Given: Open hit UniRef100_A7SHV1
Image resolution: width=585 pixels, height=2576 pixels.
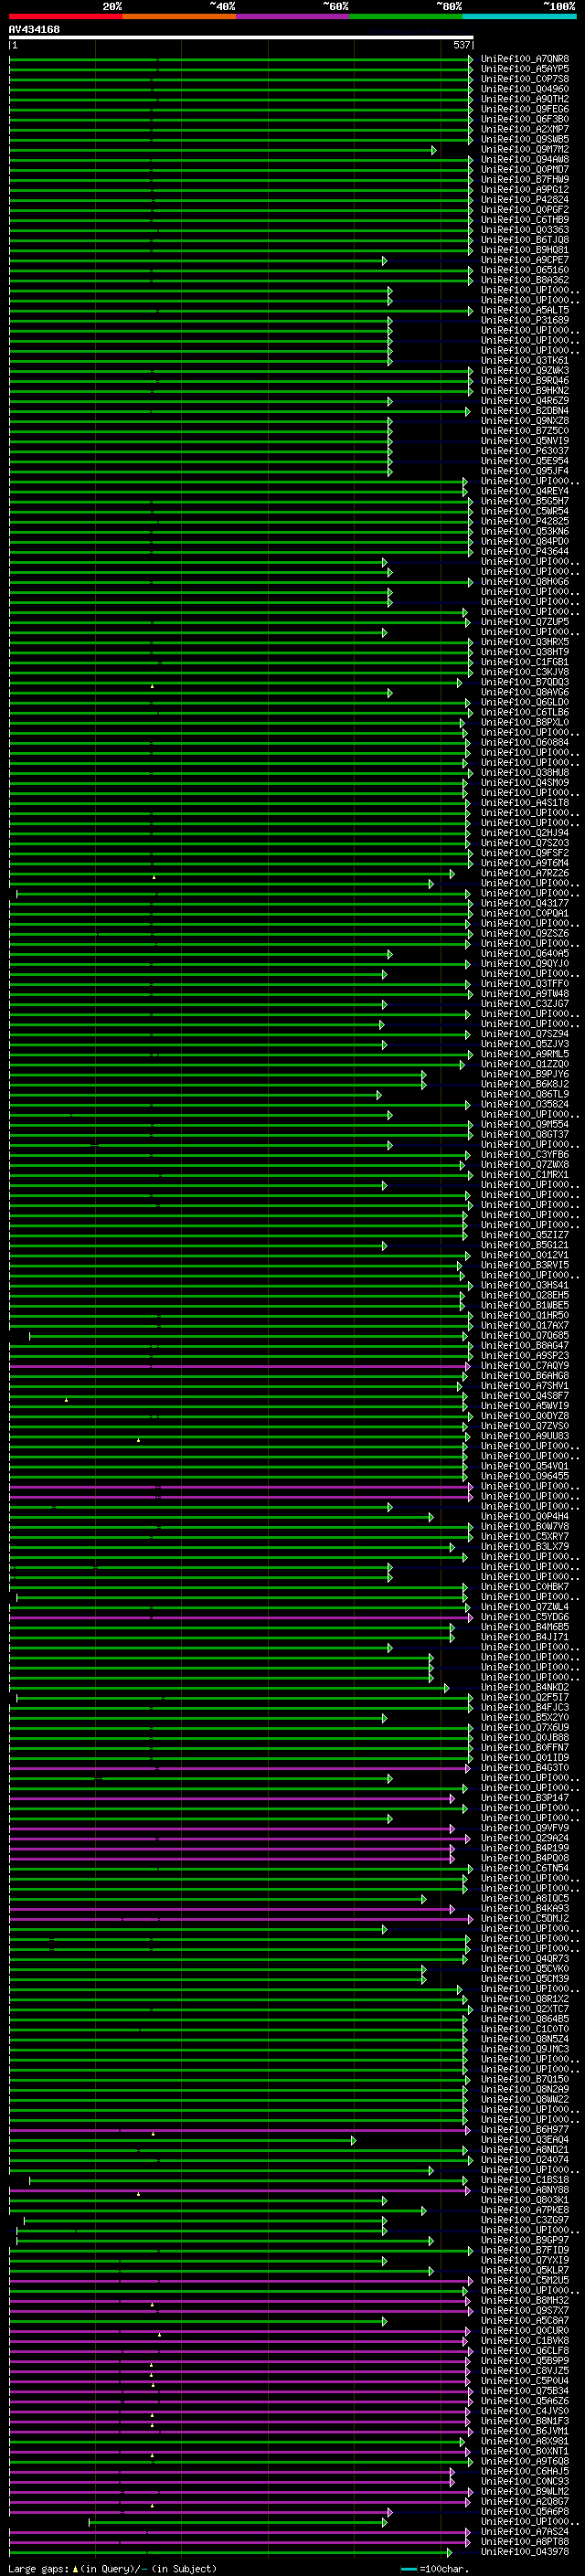Looking at the screenshot, I should (525, 1385).
